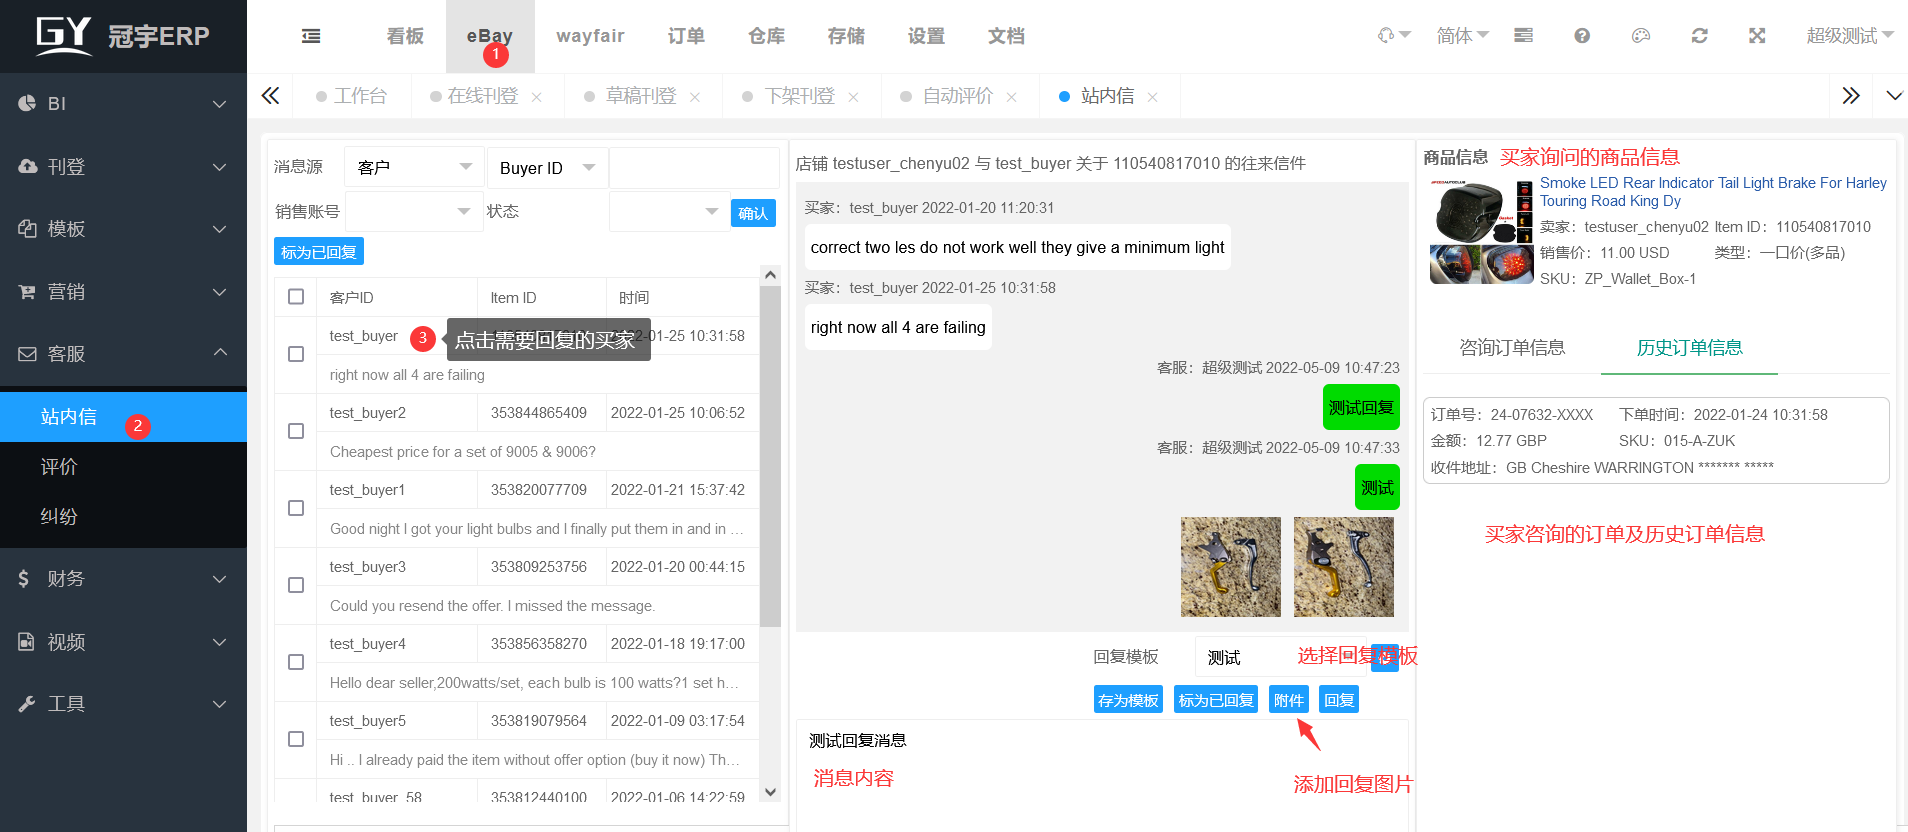Toggle the select-all checkbox in message header
1908x832 pixels.
point(296,297)
